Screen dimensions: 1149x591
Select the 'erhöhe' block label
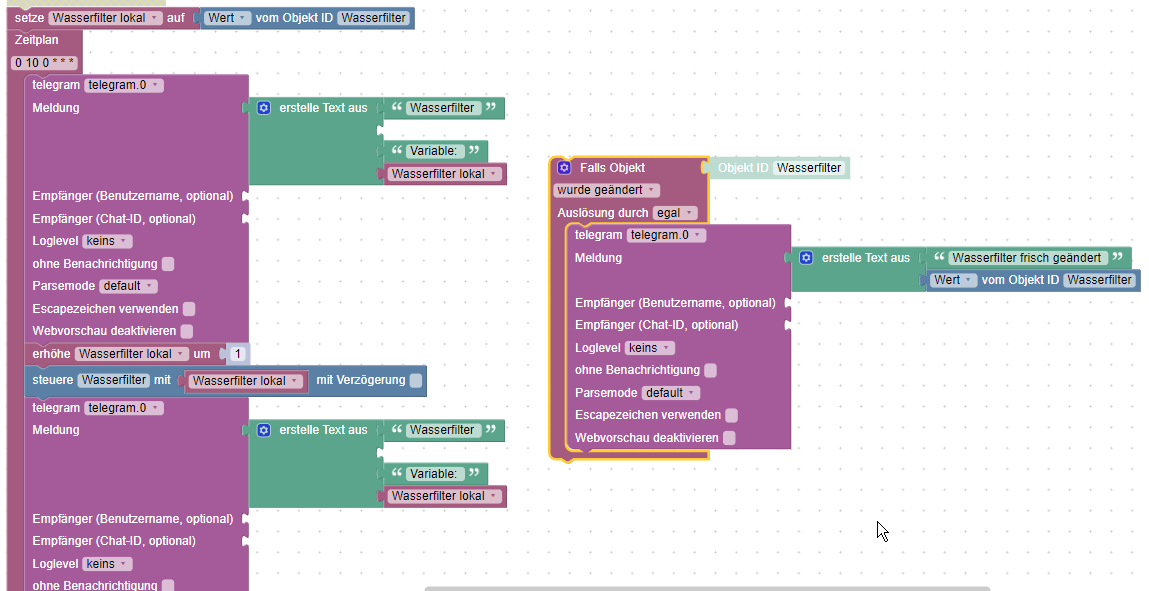[x=51, y=354]
